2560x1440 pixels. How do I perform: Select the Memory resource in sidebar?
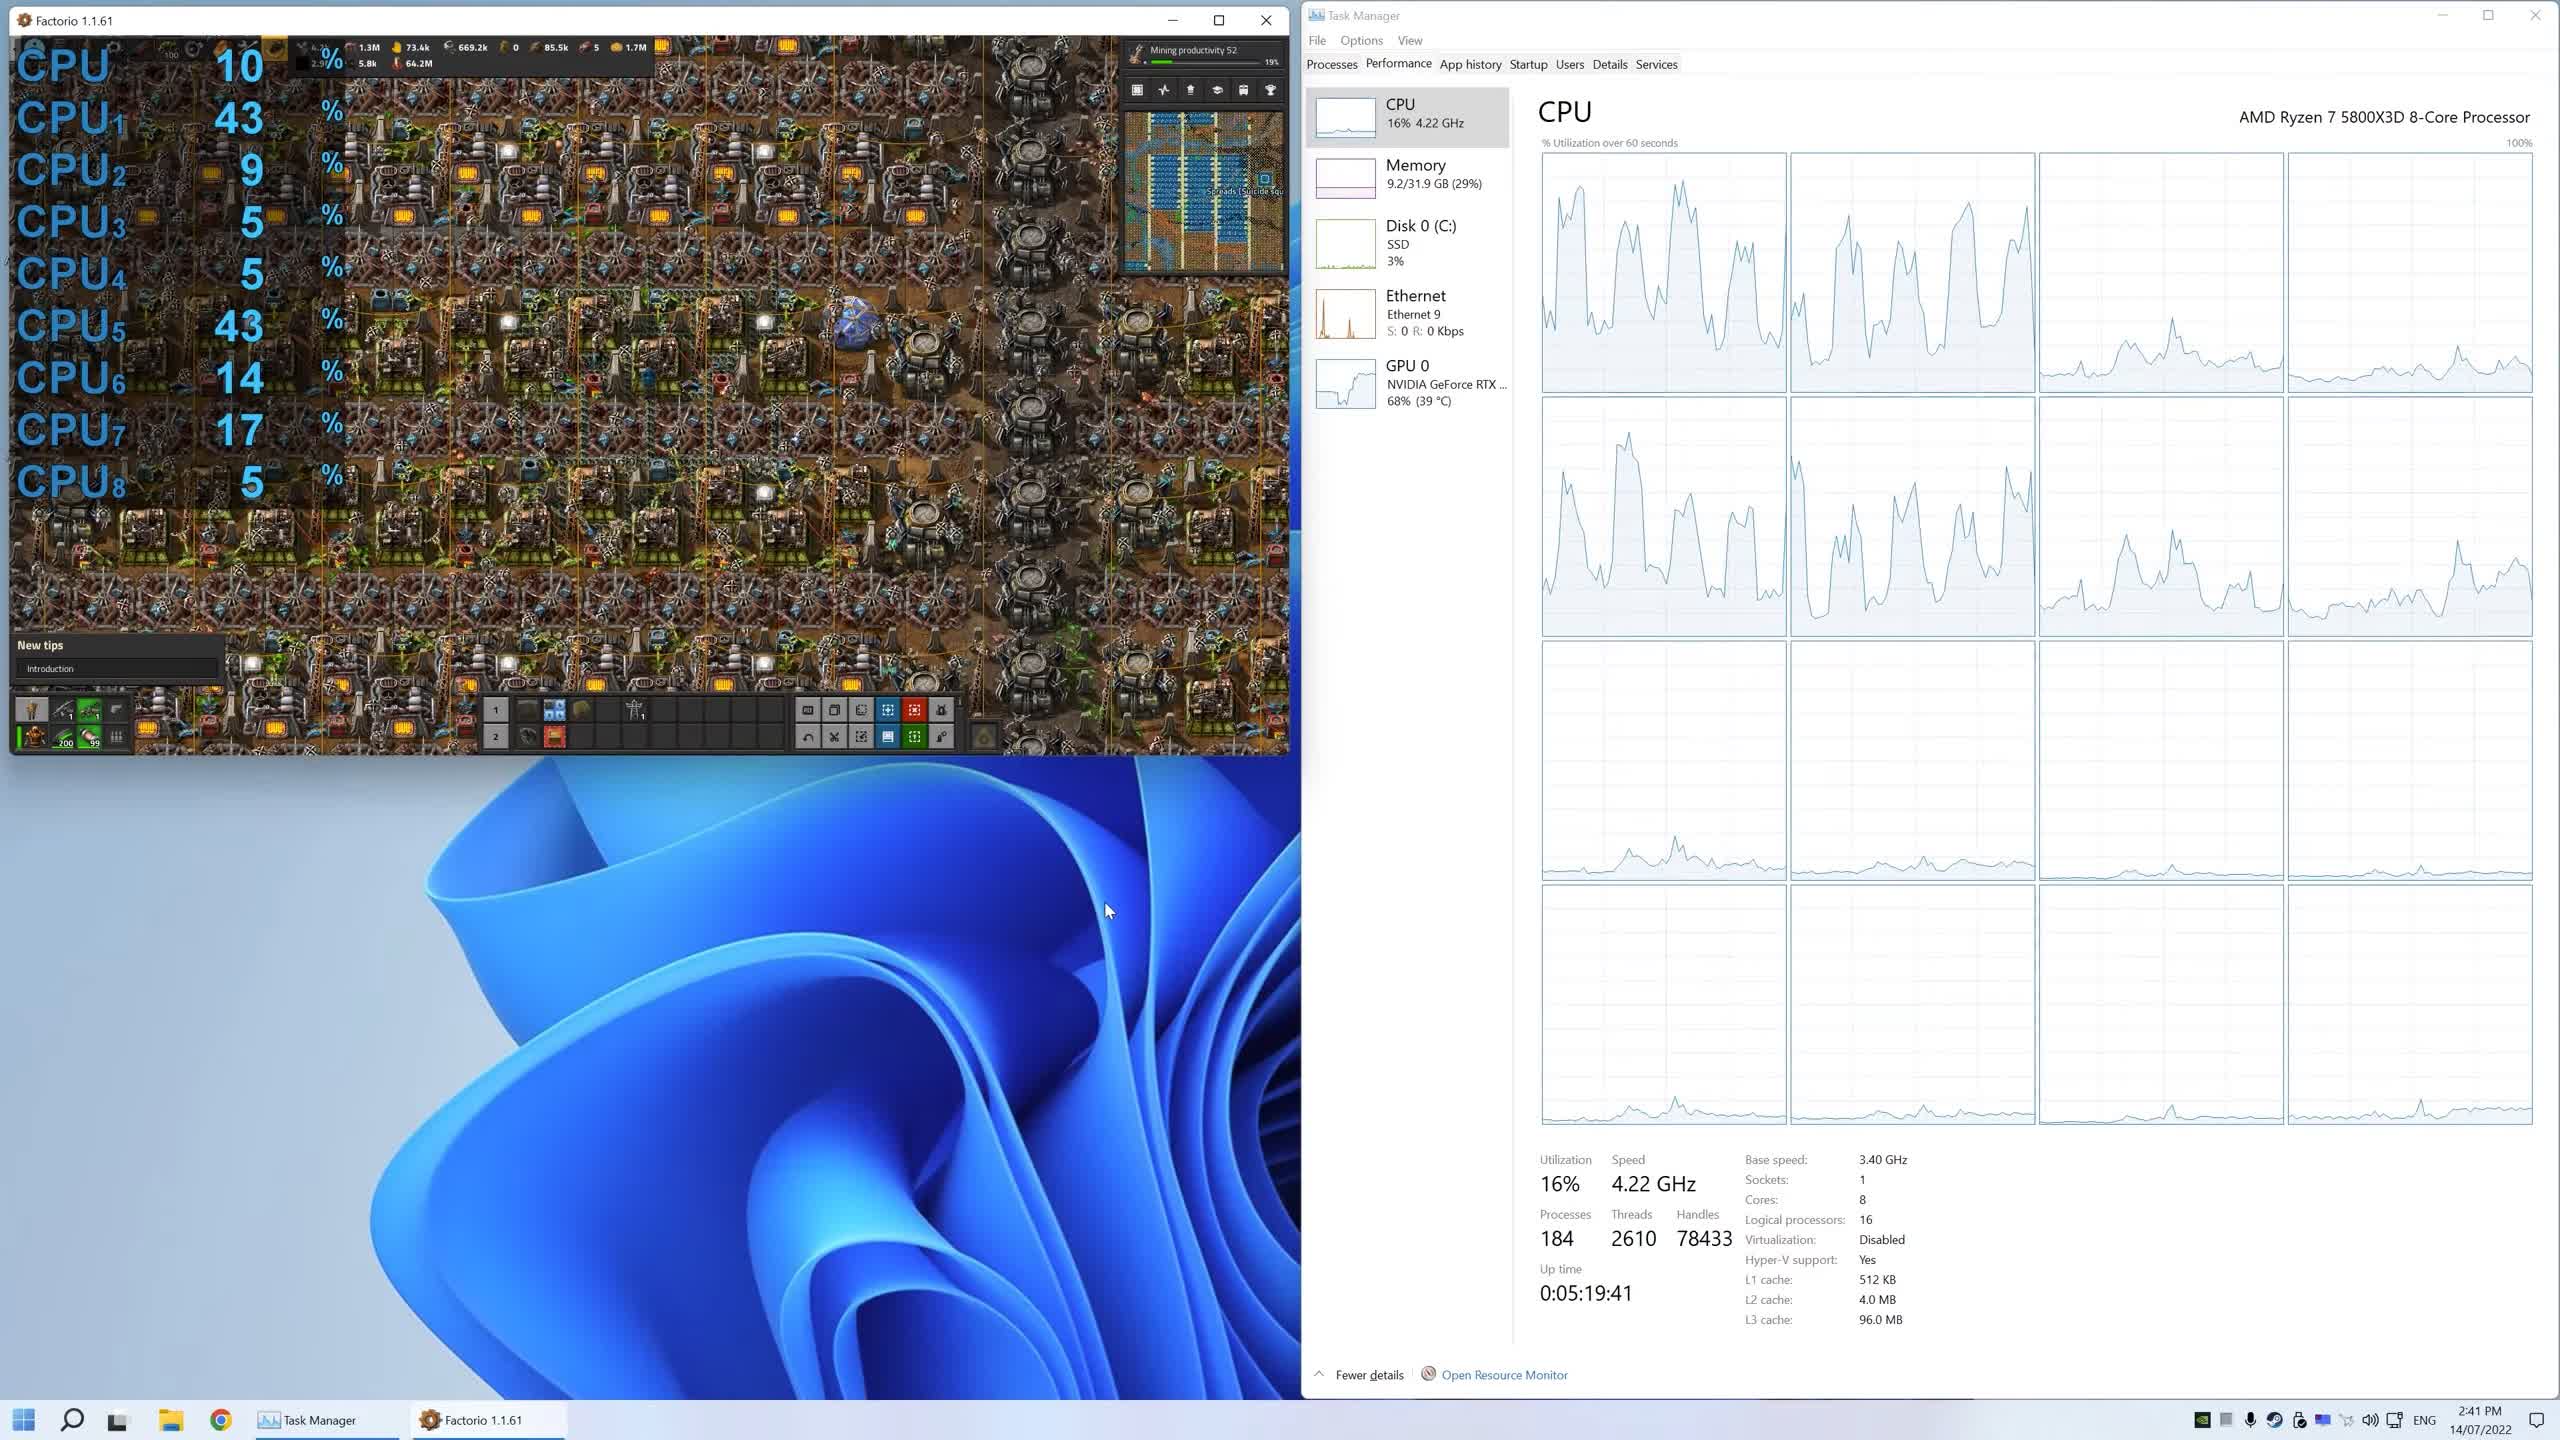click(x=1408, y=177)
